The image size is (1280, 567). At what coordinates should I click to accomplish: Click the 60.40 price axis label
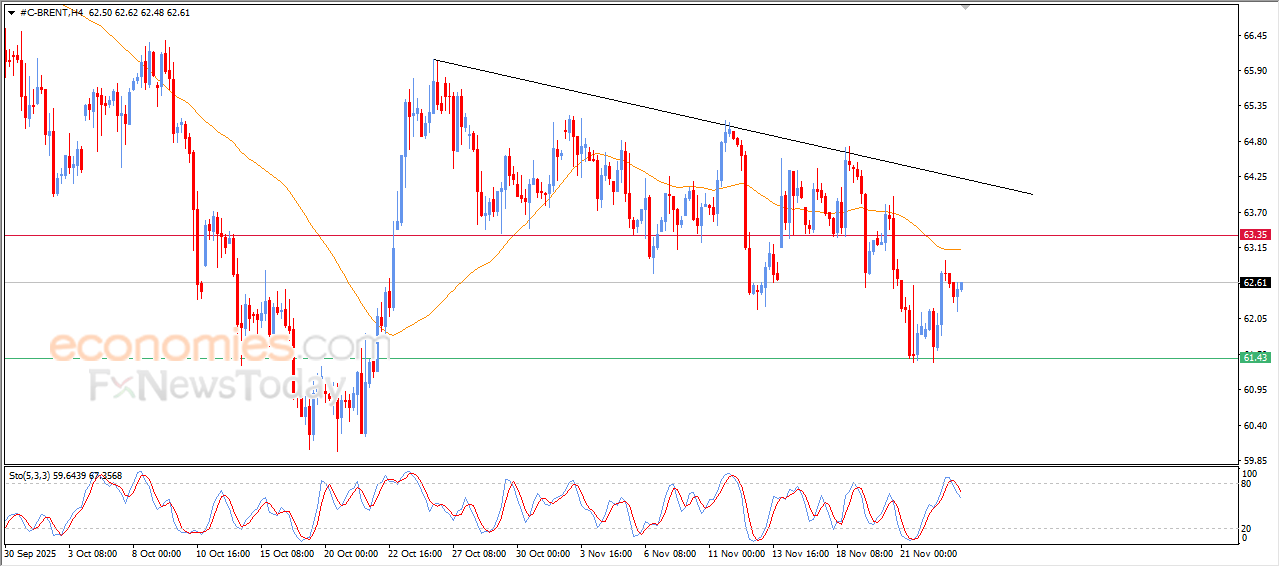point(1255,425)
